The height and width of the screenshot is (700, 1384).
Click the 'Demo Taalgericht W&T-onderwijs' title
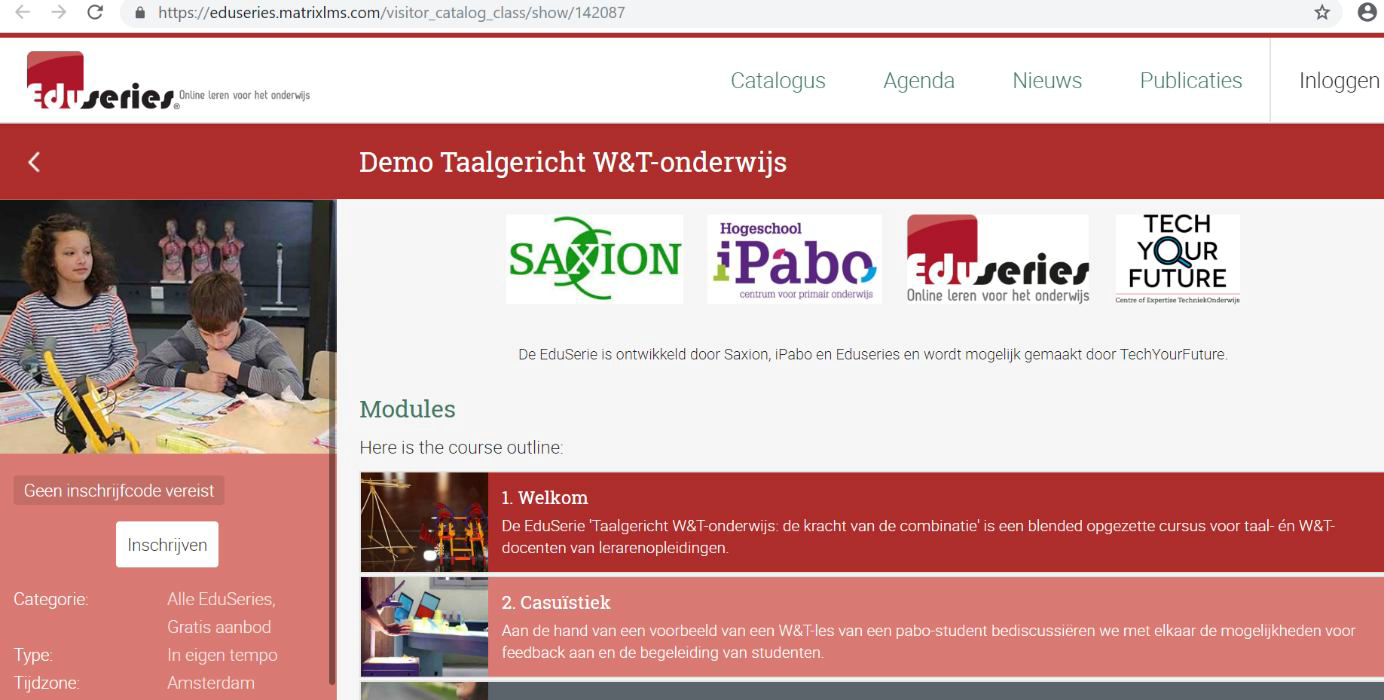[x=573, y=162]
